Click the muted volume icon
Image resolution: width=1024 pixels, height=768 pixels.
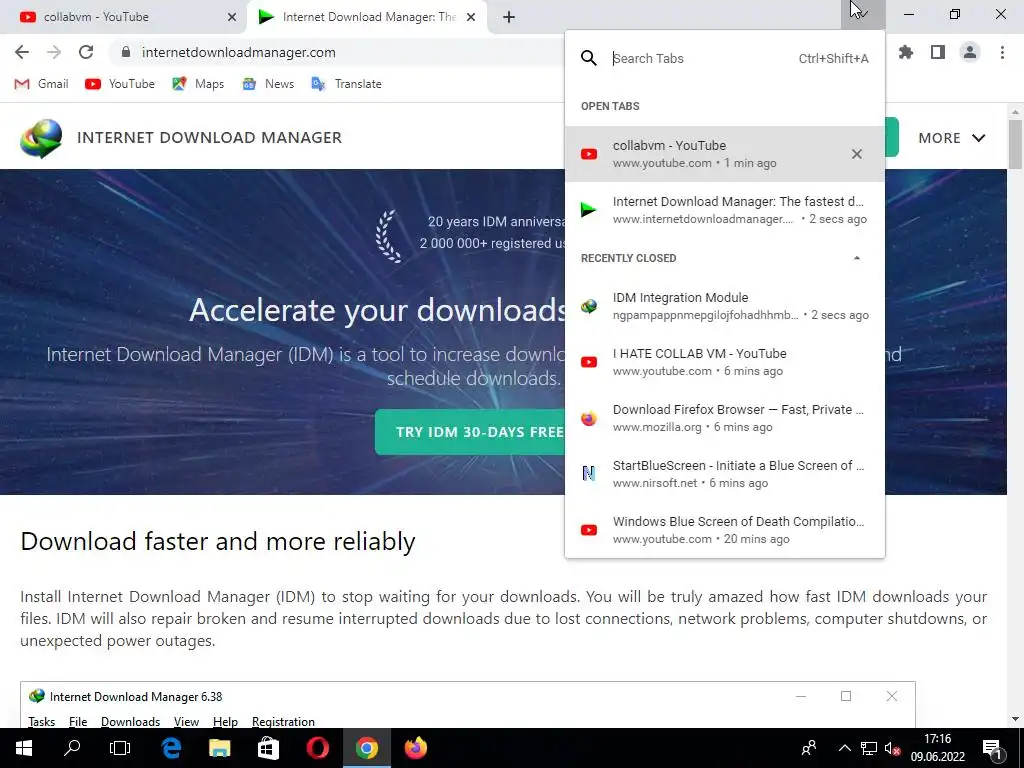point(892,748)
